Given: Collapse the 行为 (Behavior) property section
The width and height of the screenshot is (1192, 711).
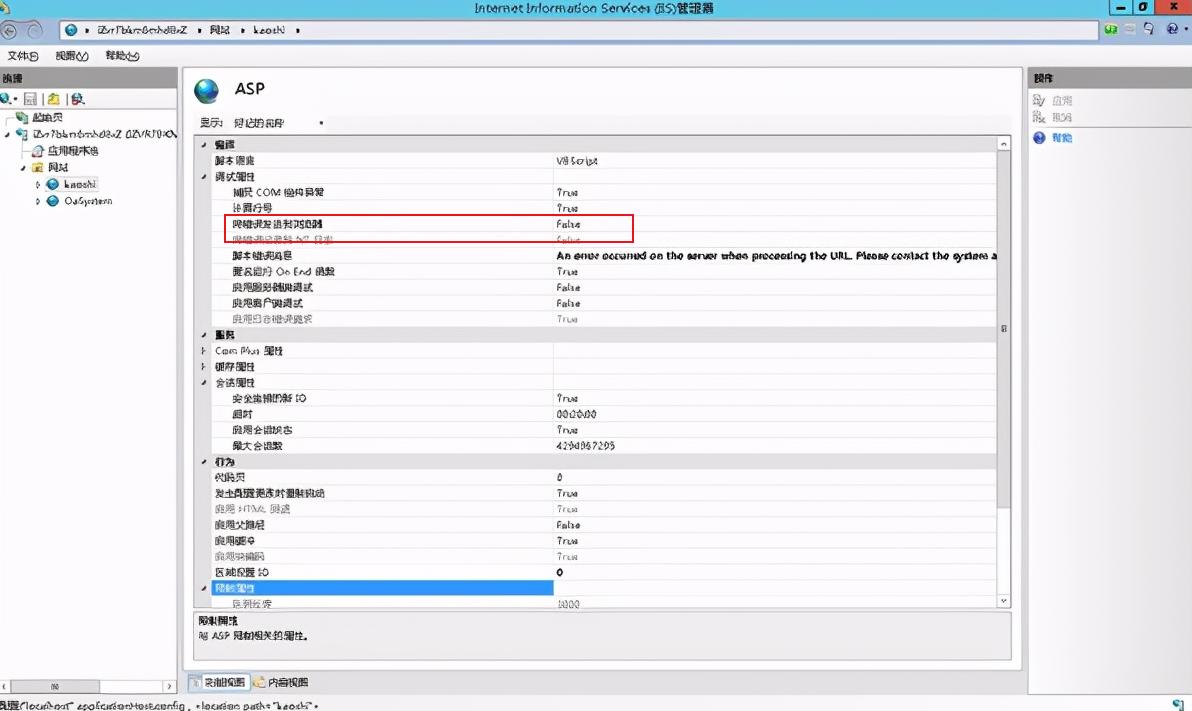Looking at the screenshot, I should tap(204, 462).
